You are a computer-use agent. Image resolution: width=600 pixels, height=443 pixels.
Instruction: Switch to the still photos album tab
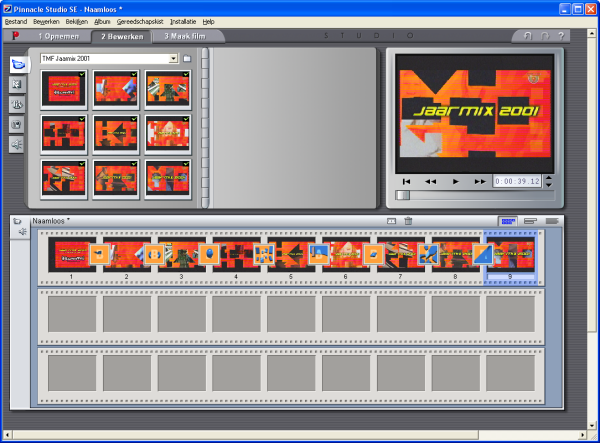(x=17, y=125)
